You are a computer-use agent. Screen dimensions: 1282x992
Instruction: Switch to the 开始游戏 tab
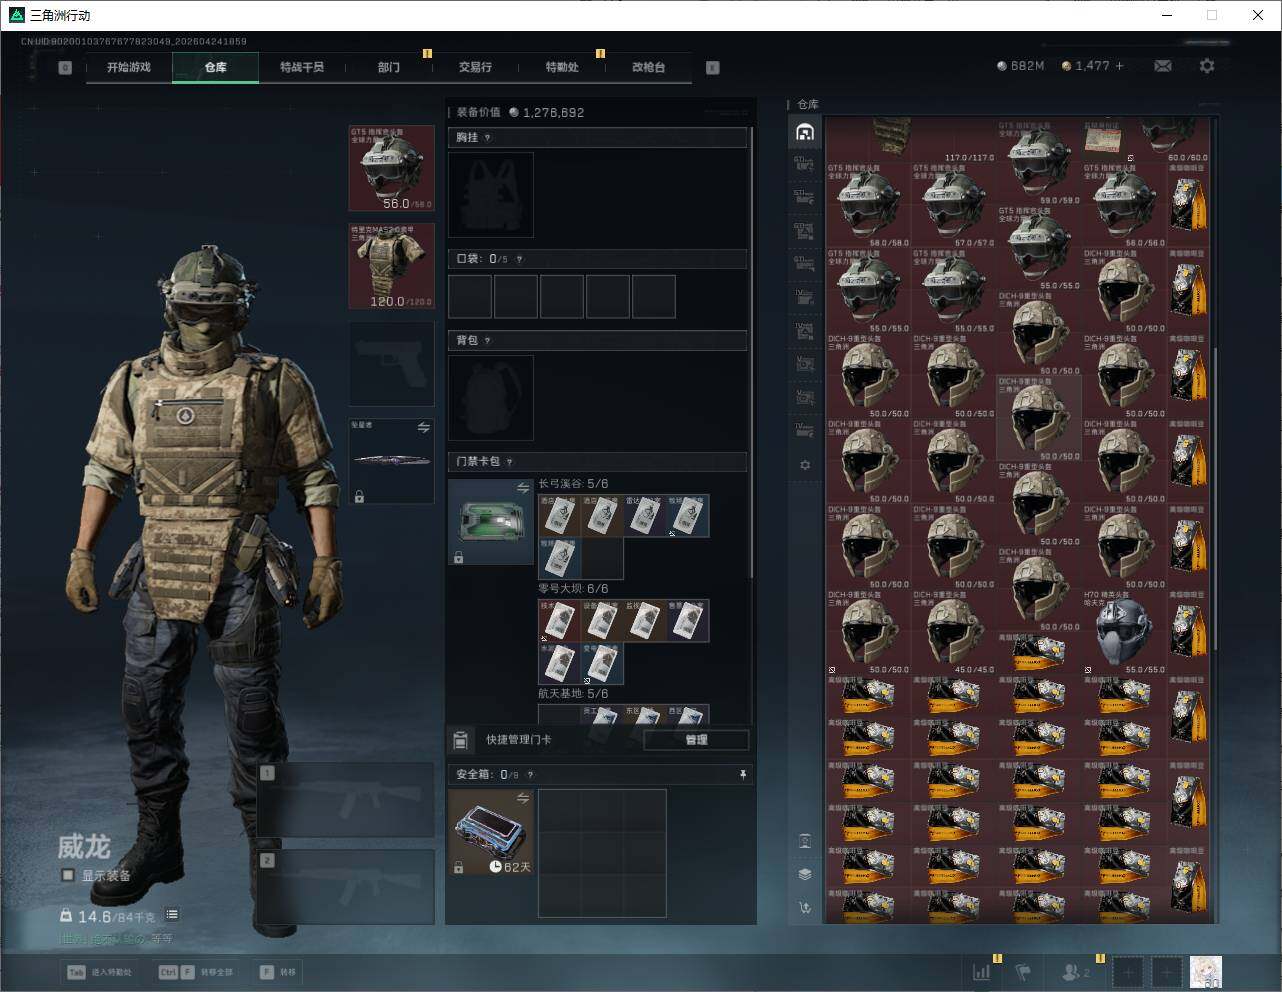point(129,68)
